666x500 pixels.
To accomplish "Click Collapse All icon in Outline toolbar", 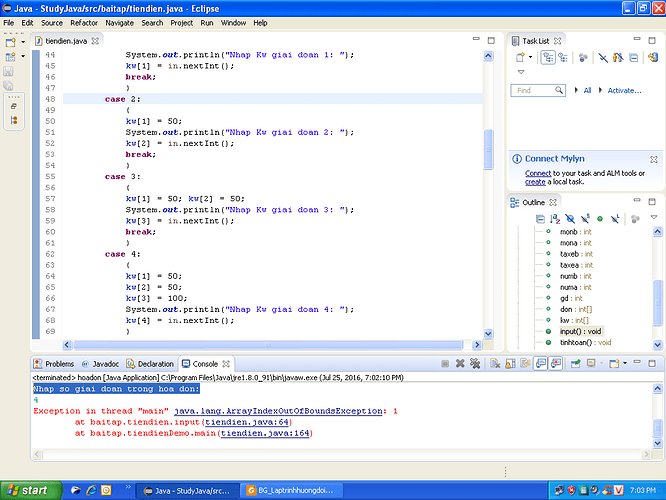I will click(539, 217).
